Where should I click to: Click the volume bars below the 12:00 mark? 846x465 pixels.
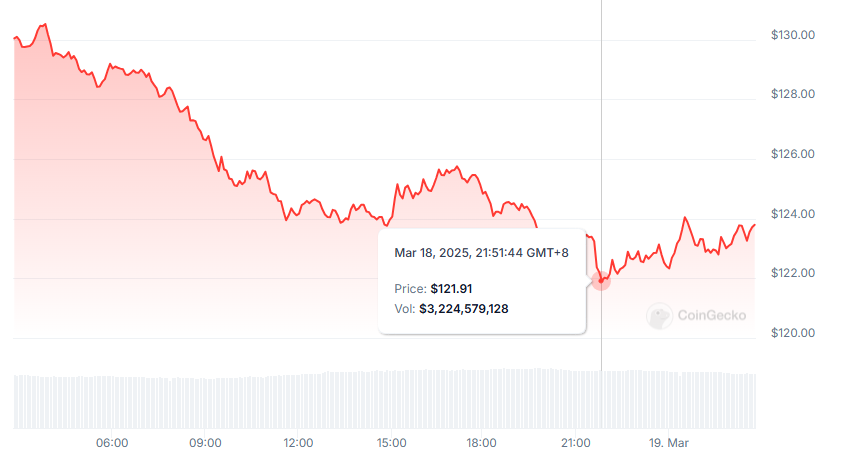298,400
